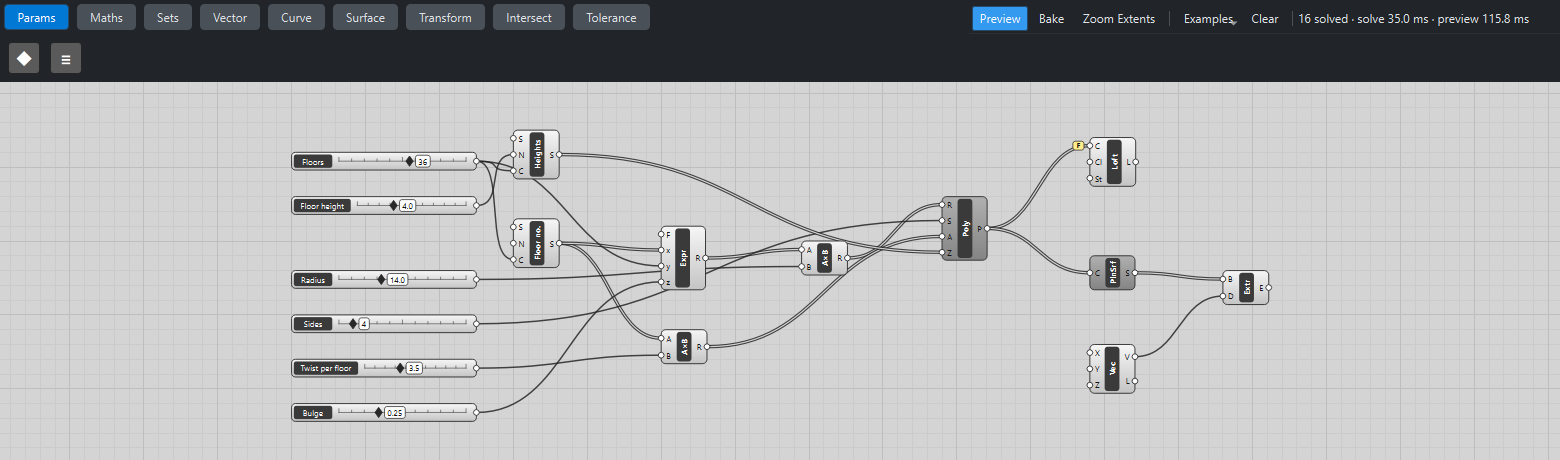The image size is (1560, 460).
Task: Click the L output port of Loft node
Action: click(x=1134, y=162)
